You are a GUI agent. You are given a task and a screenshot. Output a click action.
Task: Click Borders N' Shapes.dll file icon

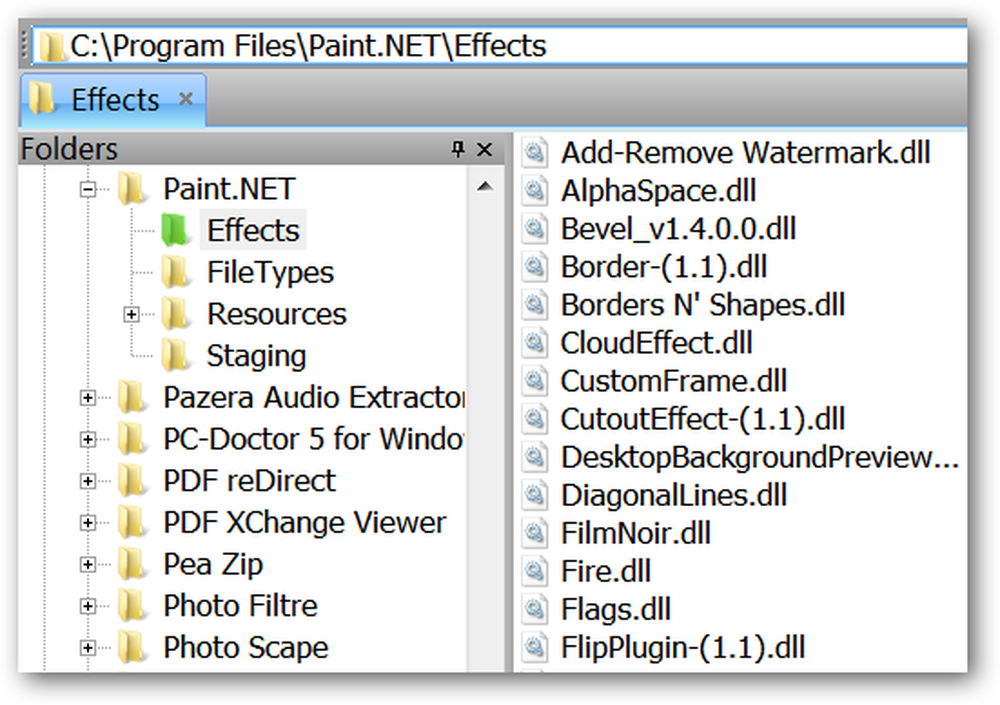pyautogui.click(x=534, y=305)
